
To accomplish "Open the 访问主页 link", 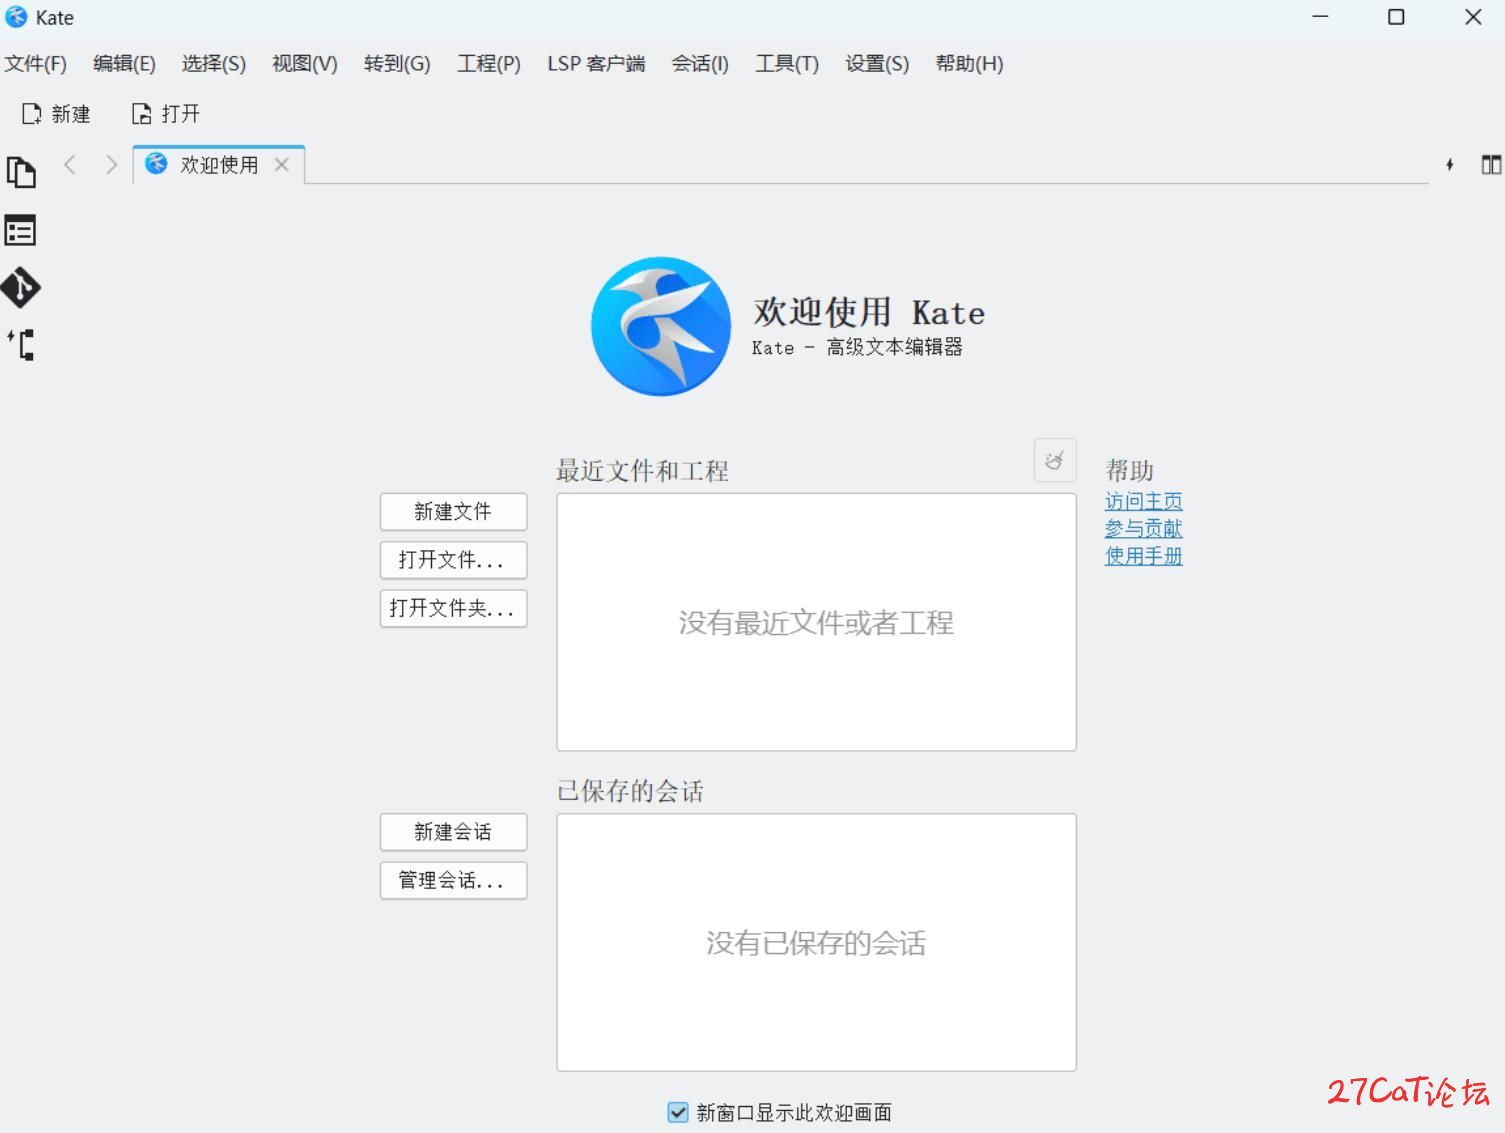I will 1143,501.
